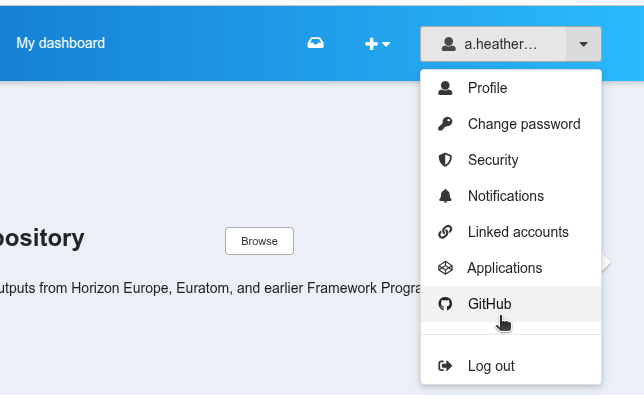
Task: Click the Profile person icon
Action: pos(446,88)
